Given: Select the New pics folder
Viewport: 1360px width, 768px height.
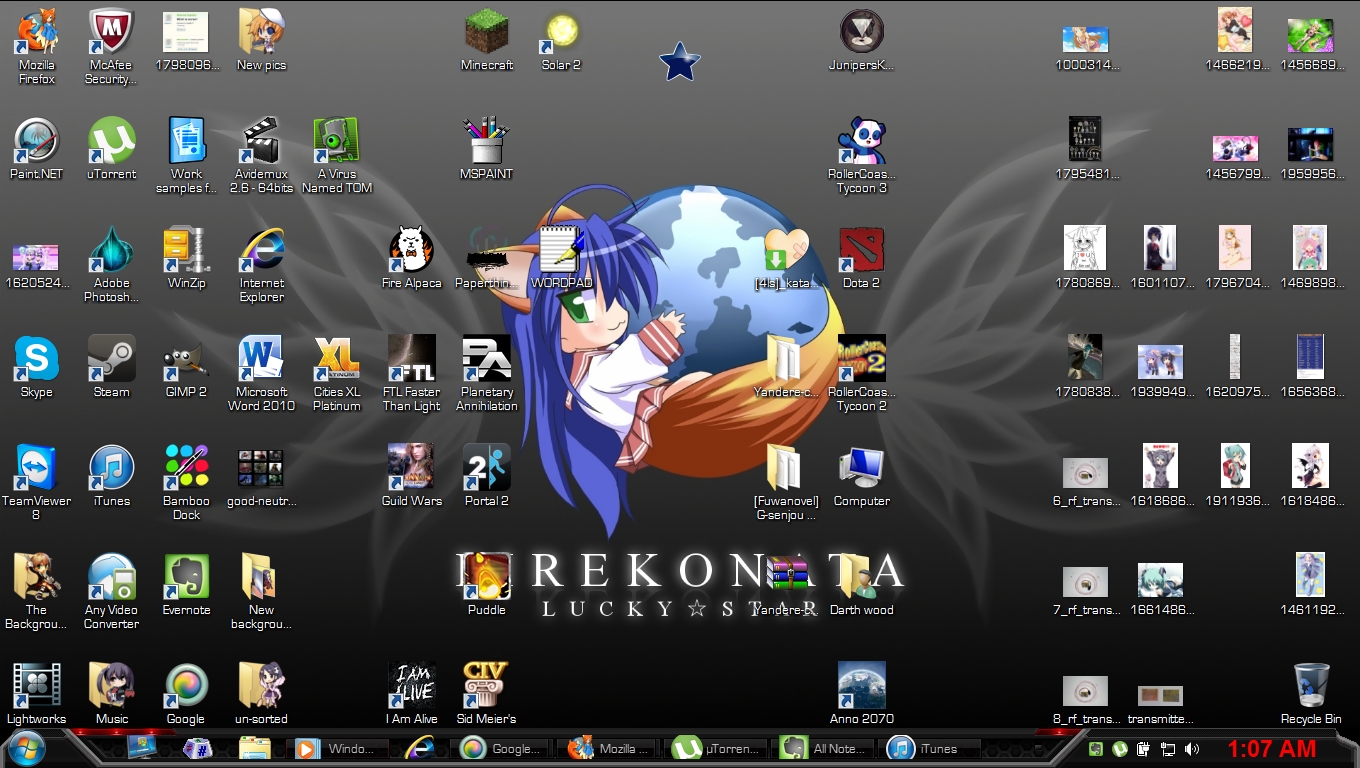Looking at the screenshot, I should coord(262,40).
